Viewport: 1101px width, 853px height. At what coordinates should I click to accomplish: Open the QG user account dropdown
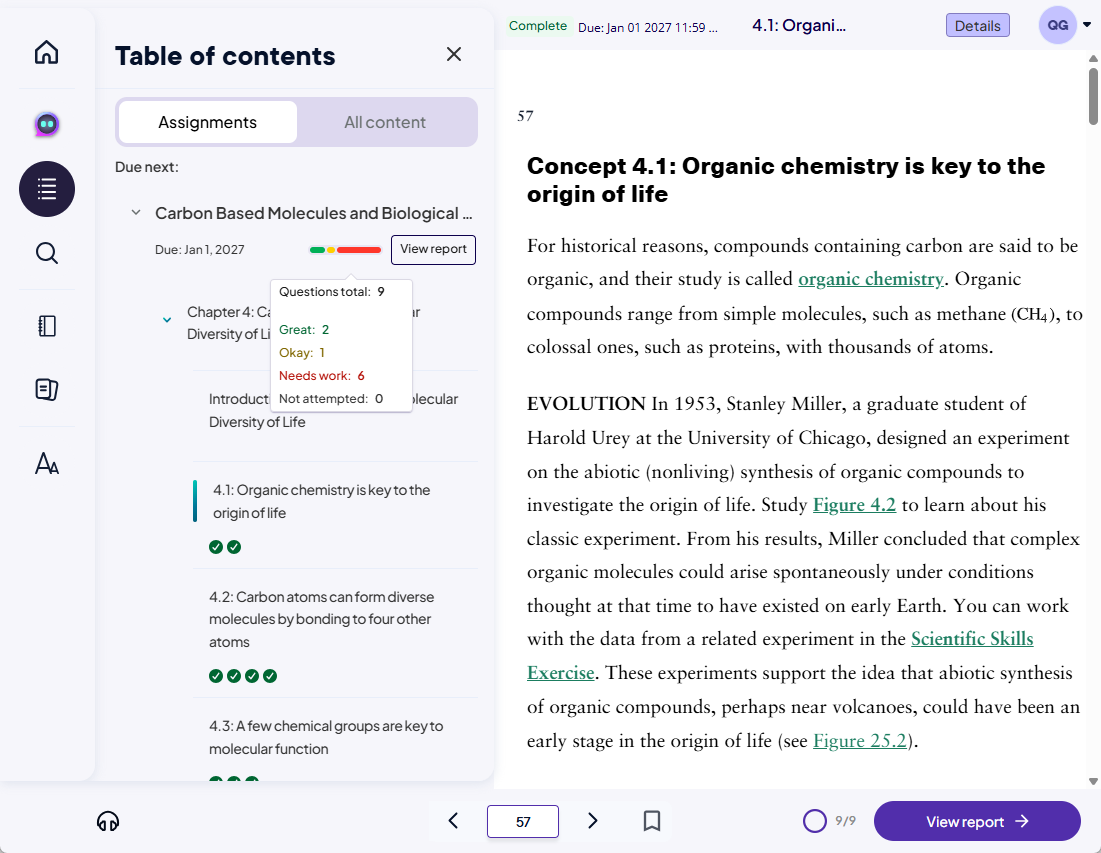1064,25
